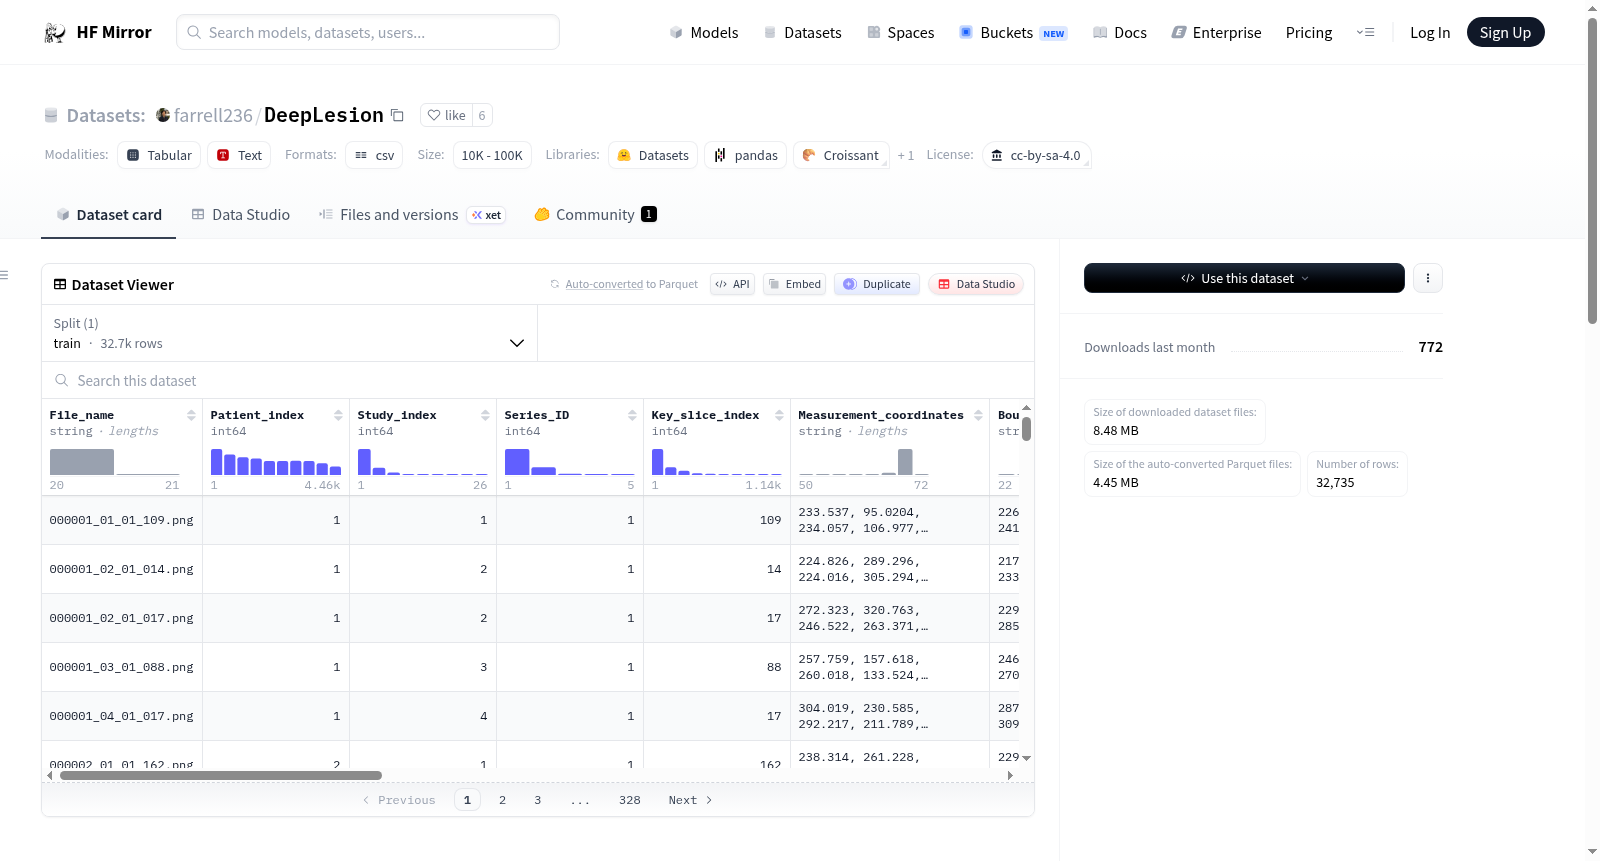
Task: Open the left sidebar hamburger icon
Action: click(5, 275)
